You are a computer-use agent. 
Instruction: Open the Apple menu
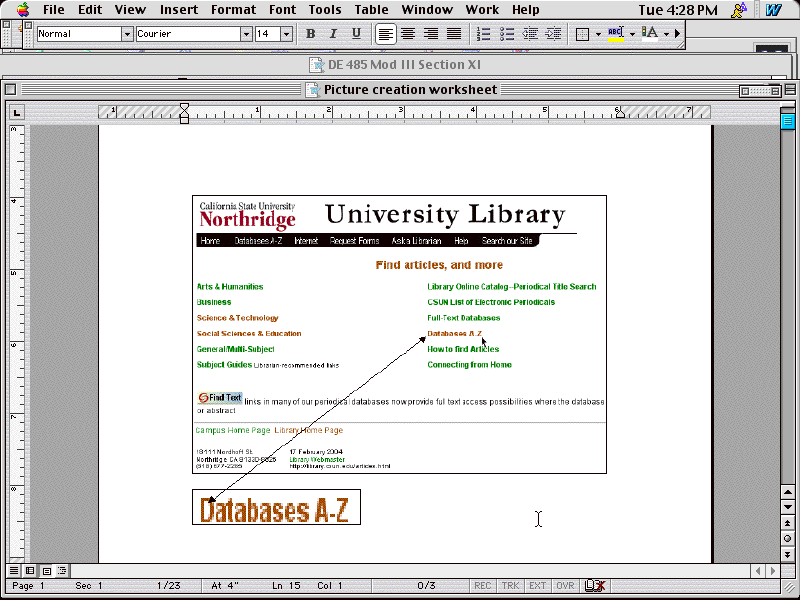point(23,10)
